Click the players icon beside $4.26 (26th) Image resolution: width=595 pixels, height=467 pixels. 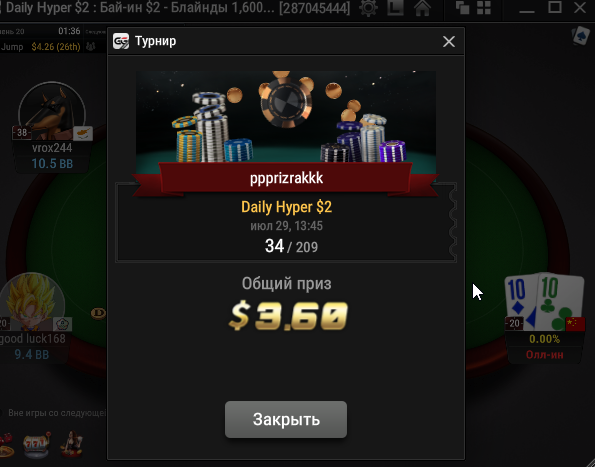[x=91, y=47]
